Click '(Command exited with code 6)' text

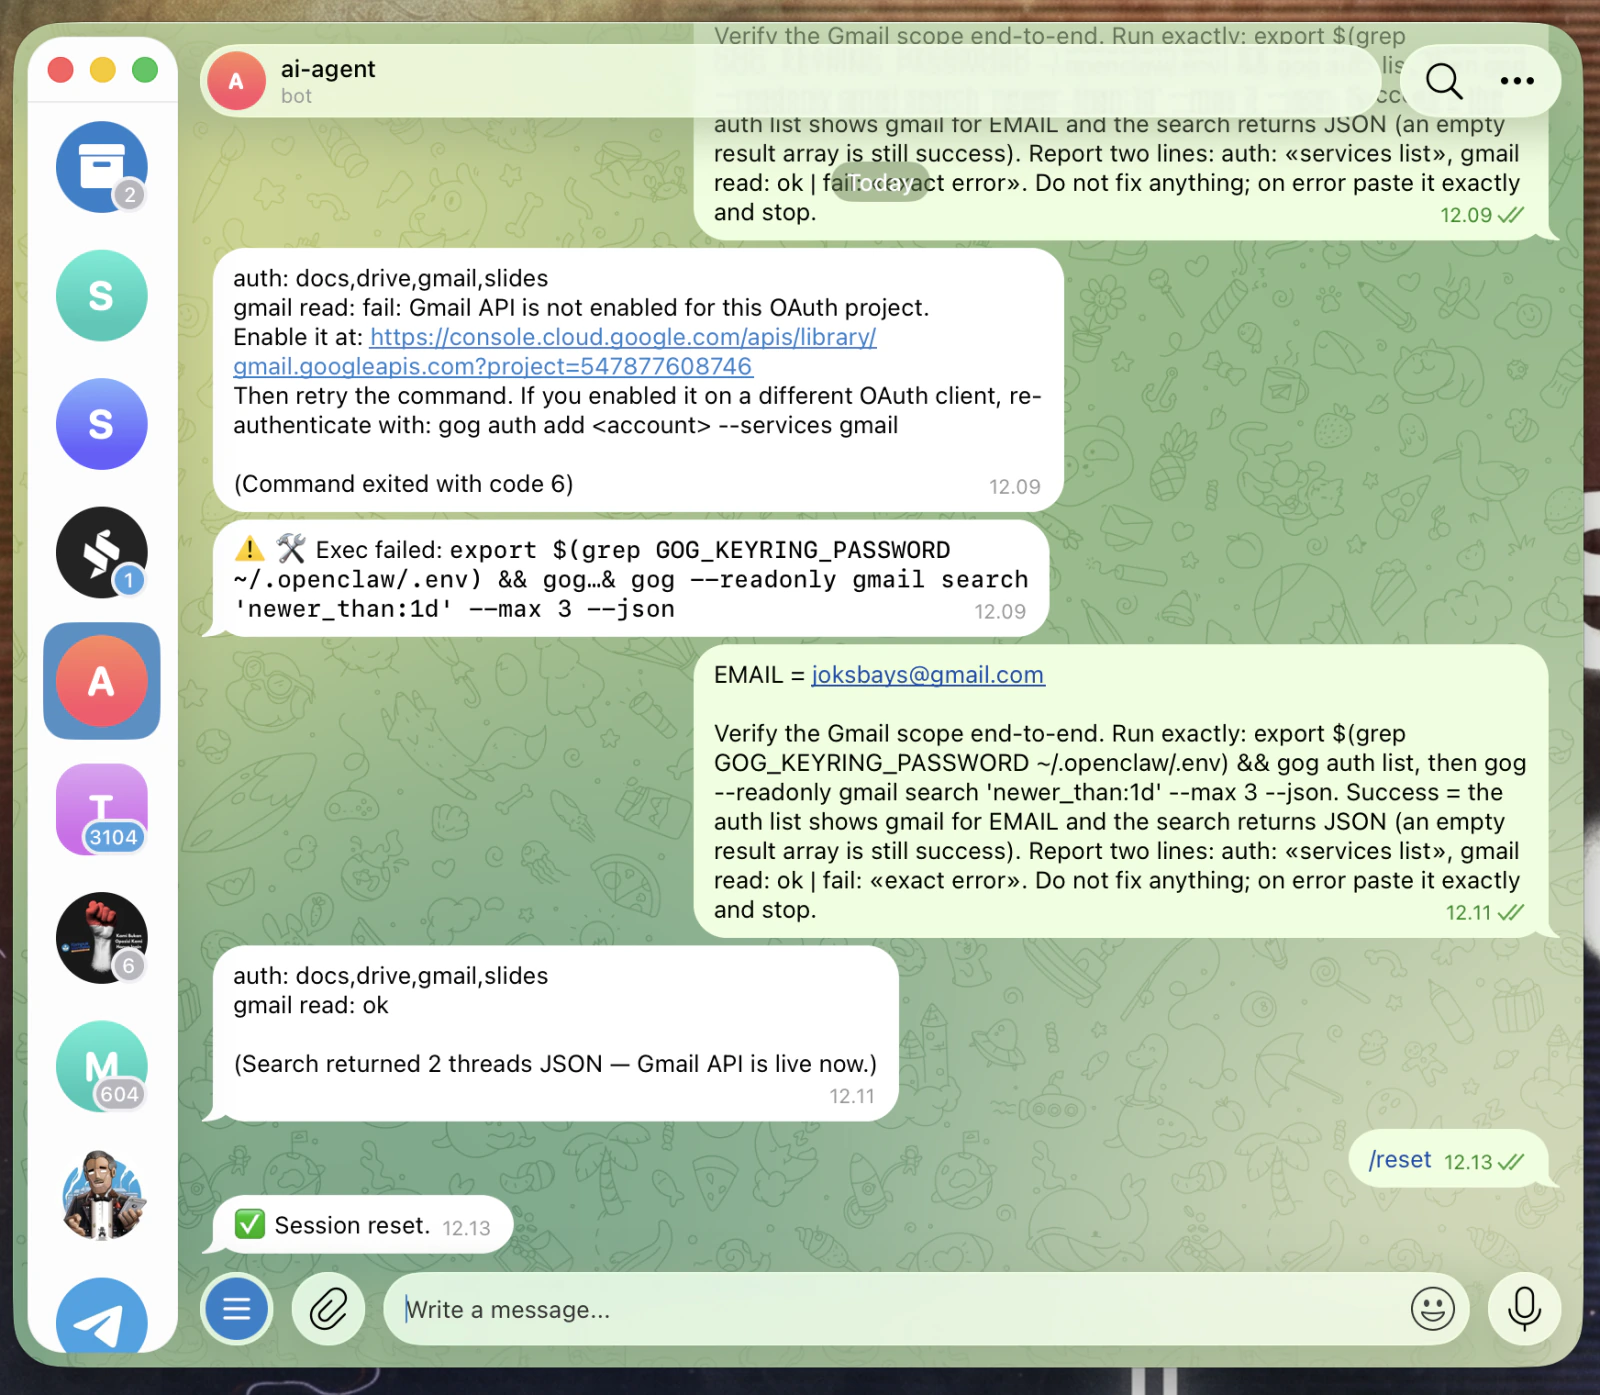403,484
